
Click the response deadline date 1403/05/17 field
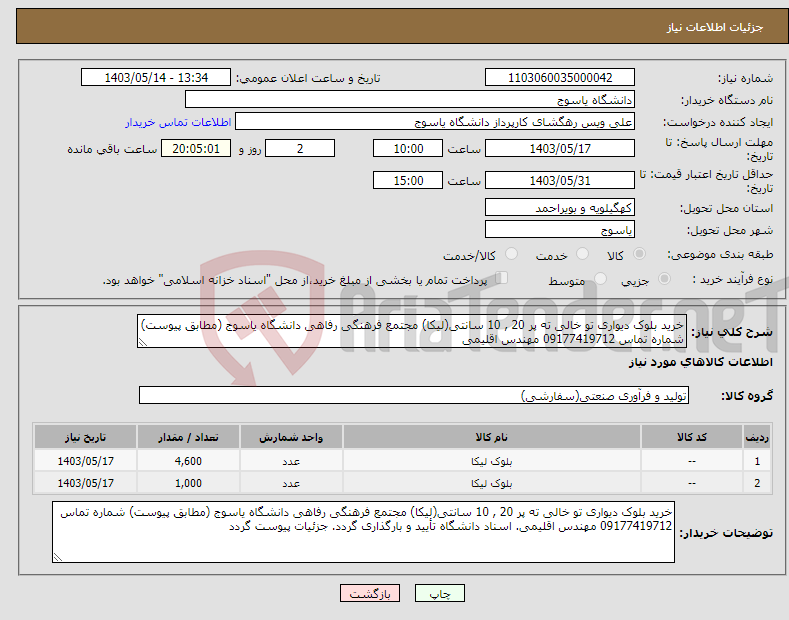pyautogui.click(x=560, y=148)
